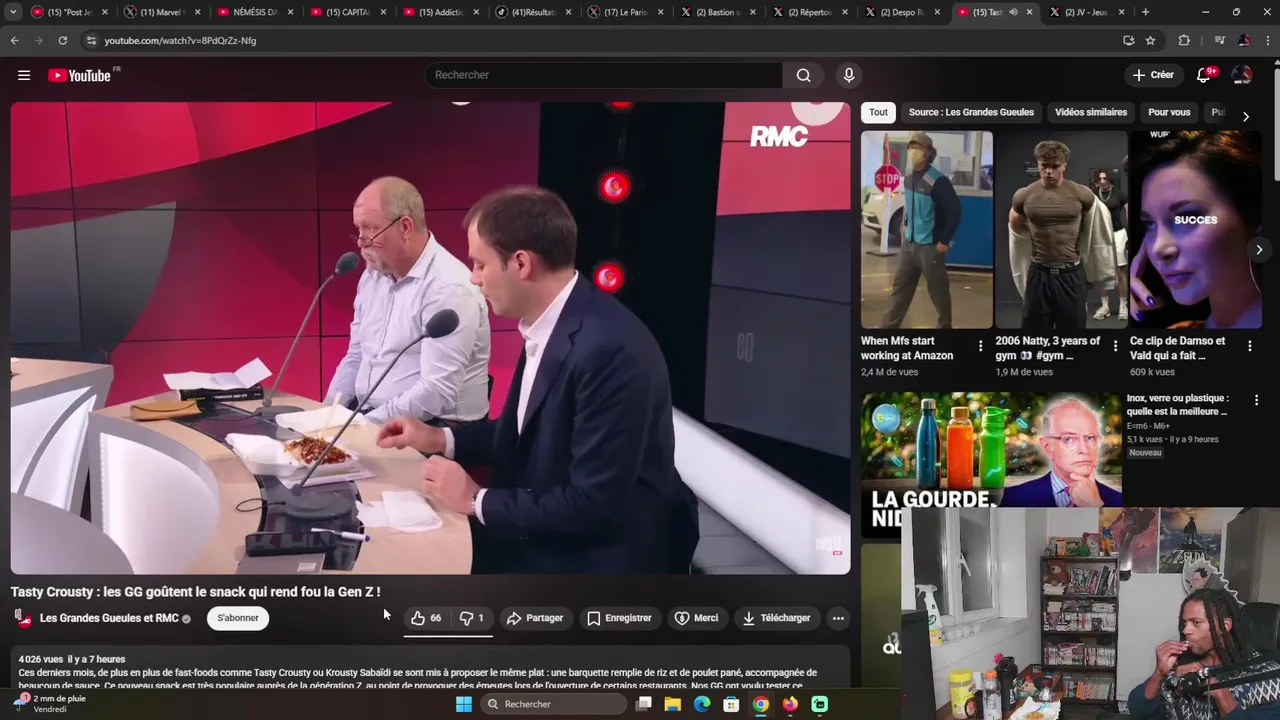Share the video with Partager
Image resolution: width=1280 pixels, height=720 pixels.
point(534,618)
